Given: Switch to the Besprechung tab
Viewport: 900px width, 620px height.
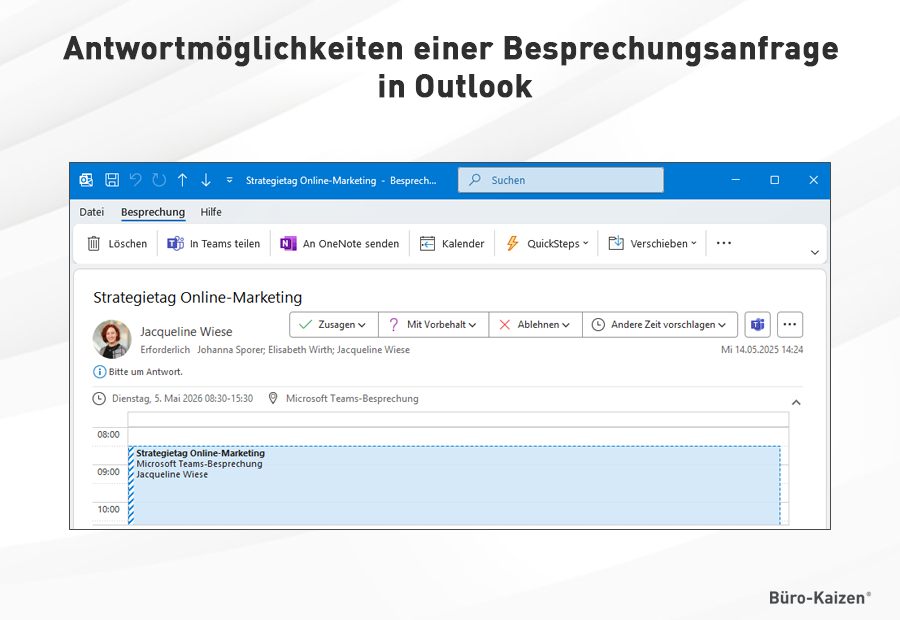Looking at the screenshot, I should click(153, 212).
